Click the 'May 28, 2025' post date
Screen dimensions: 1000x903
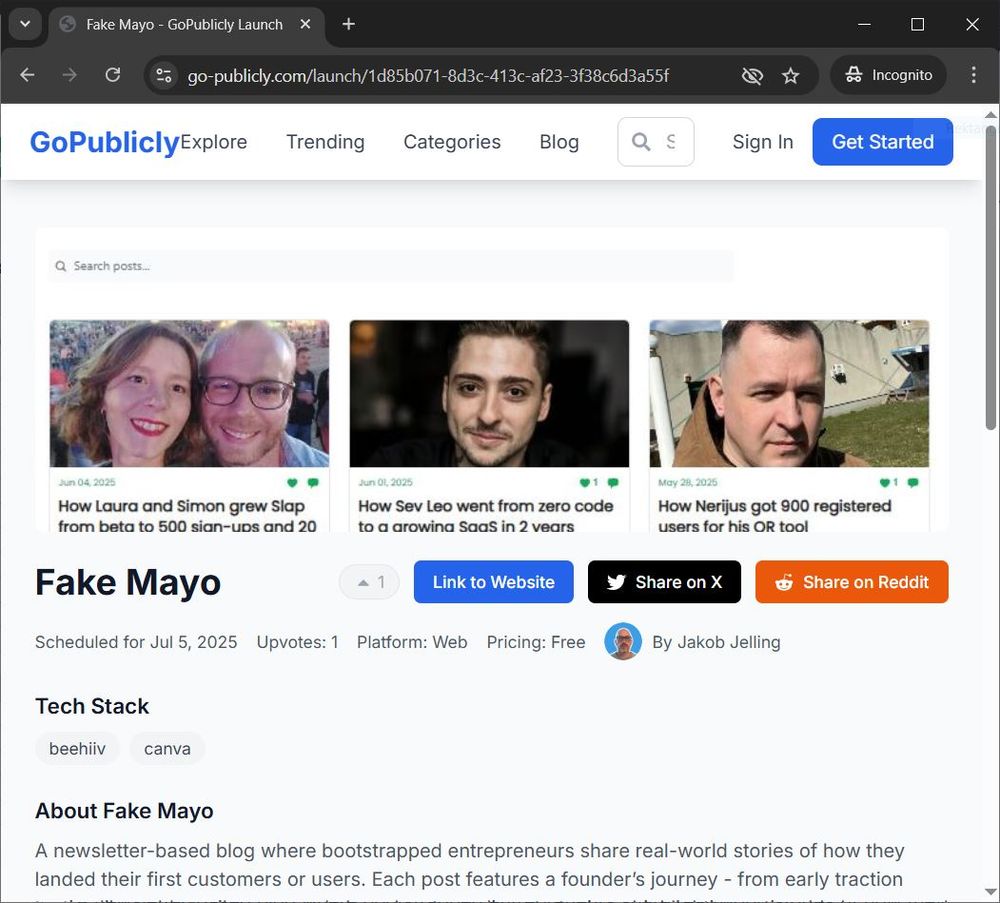pos(688,482)
